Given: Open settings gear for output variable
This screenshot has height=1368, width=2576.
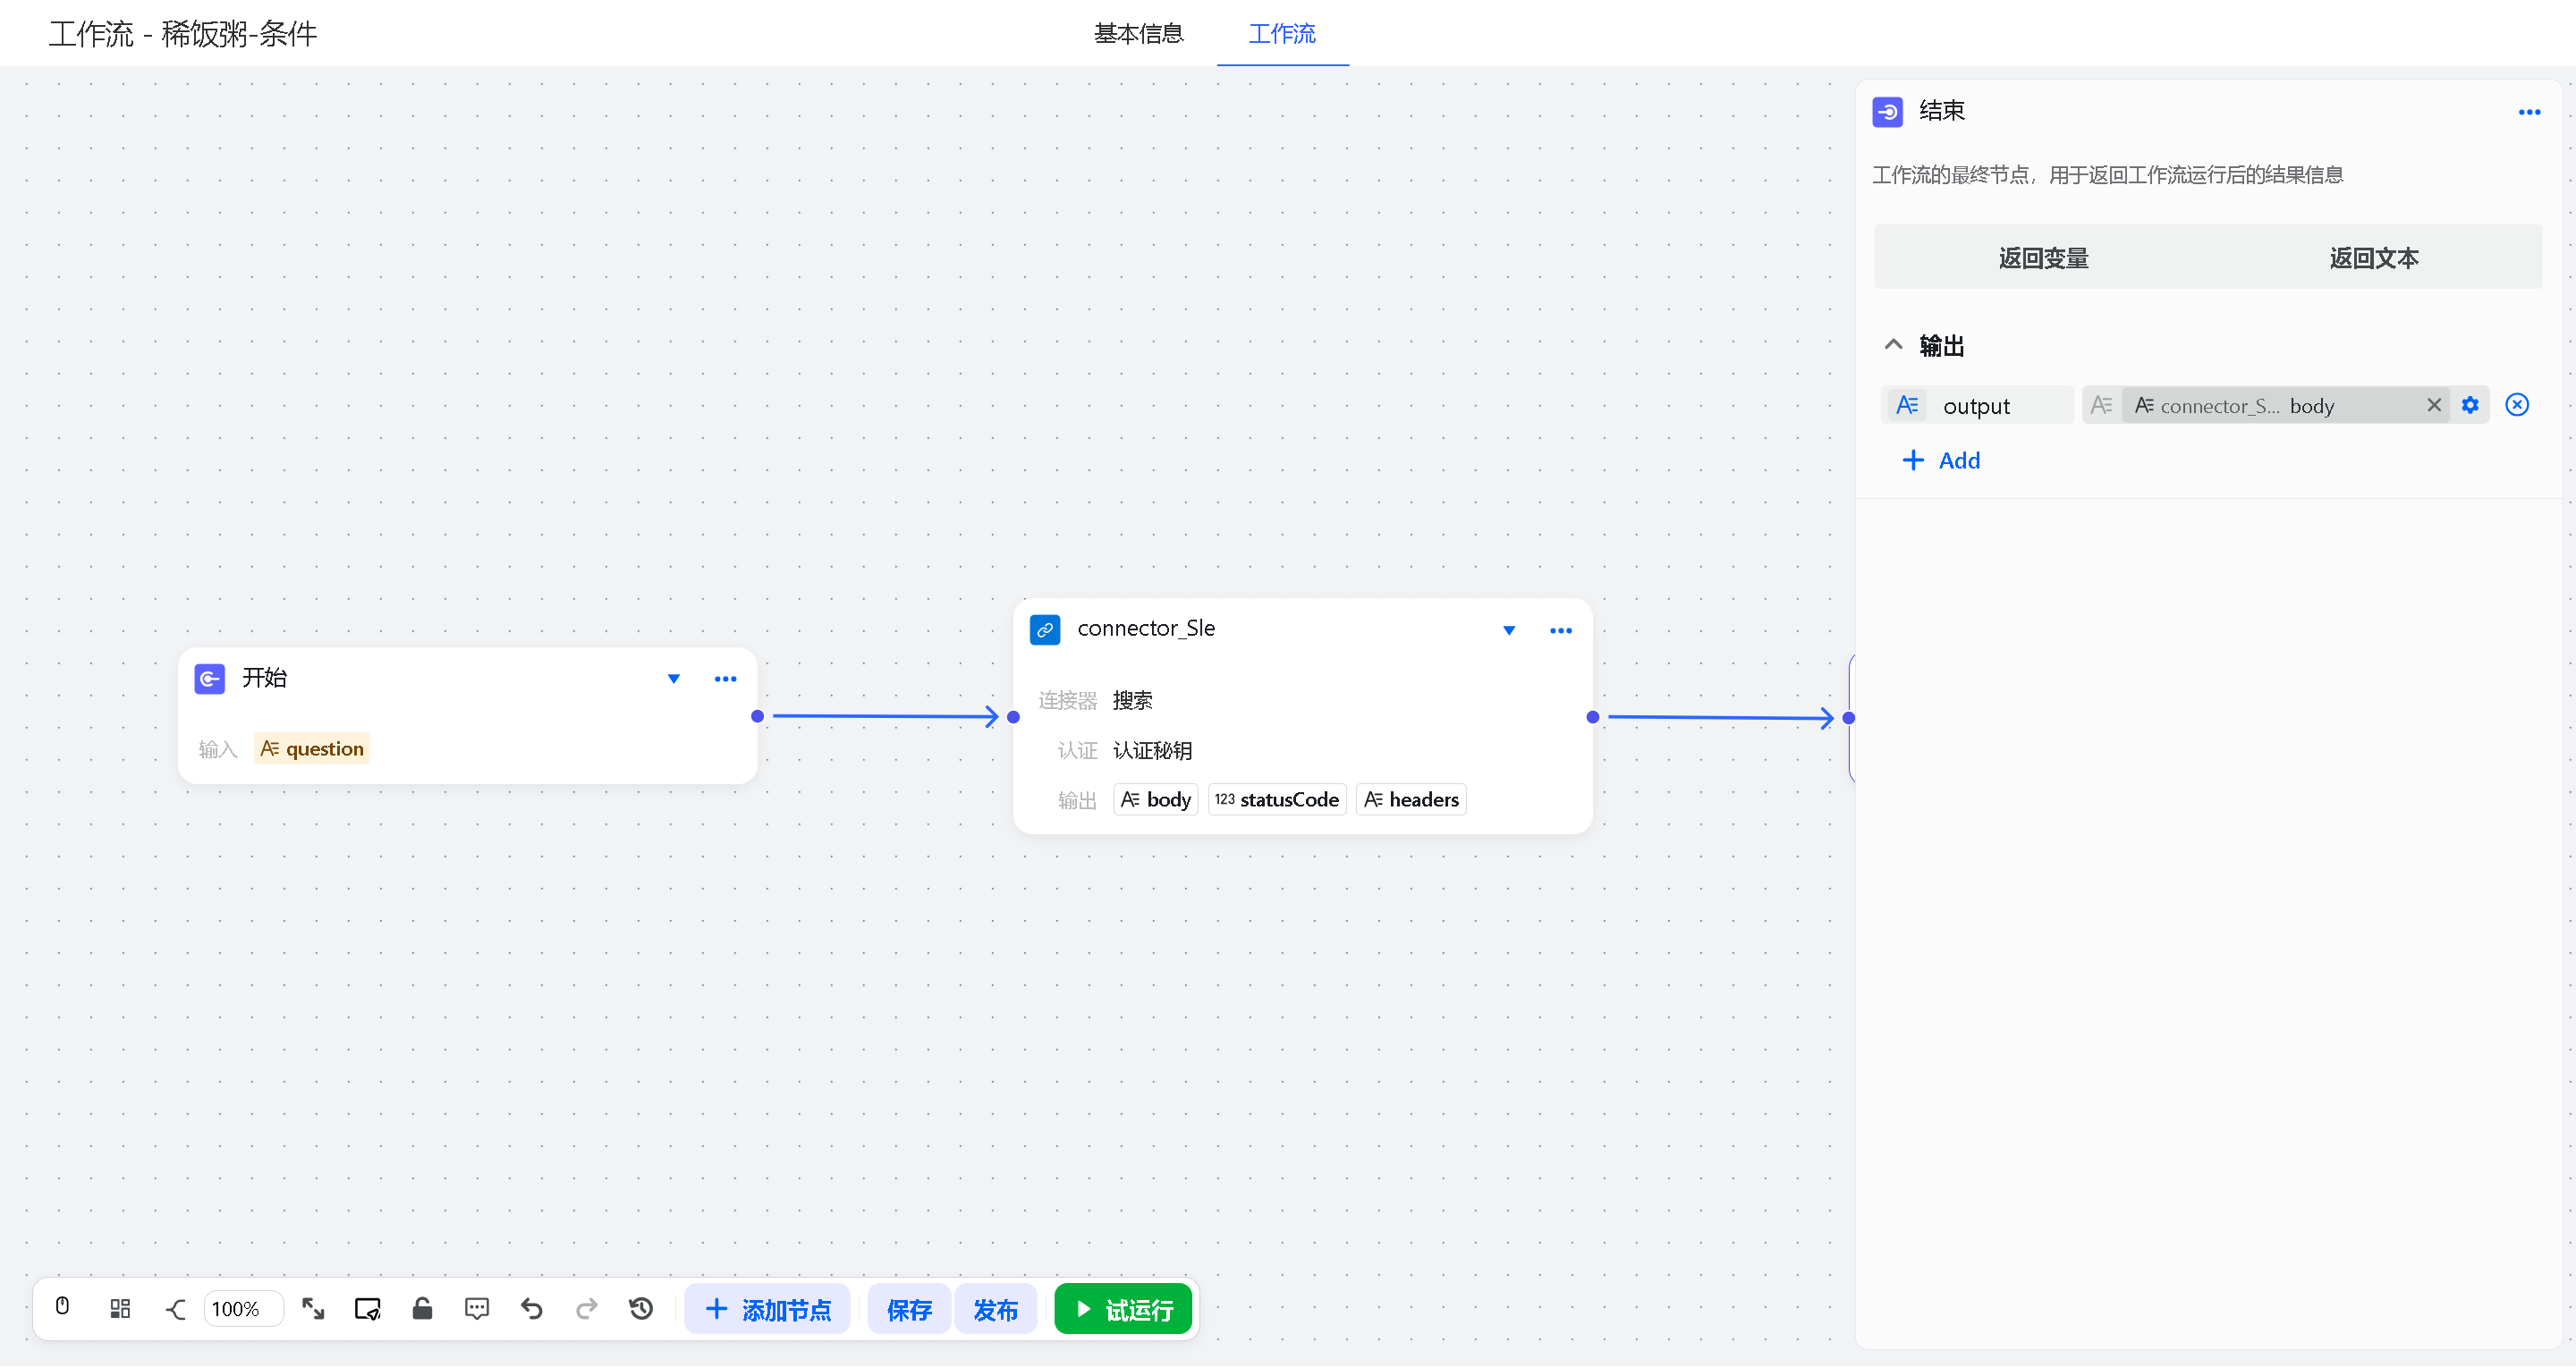Looking at the screenshot, I should click(x=2469, y=405).
